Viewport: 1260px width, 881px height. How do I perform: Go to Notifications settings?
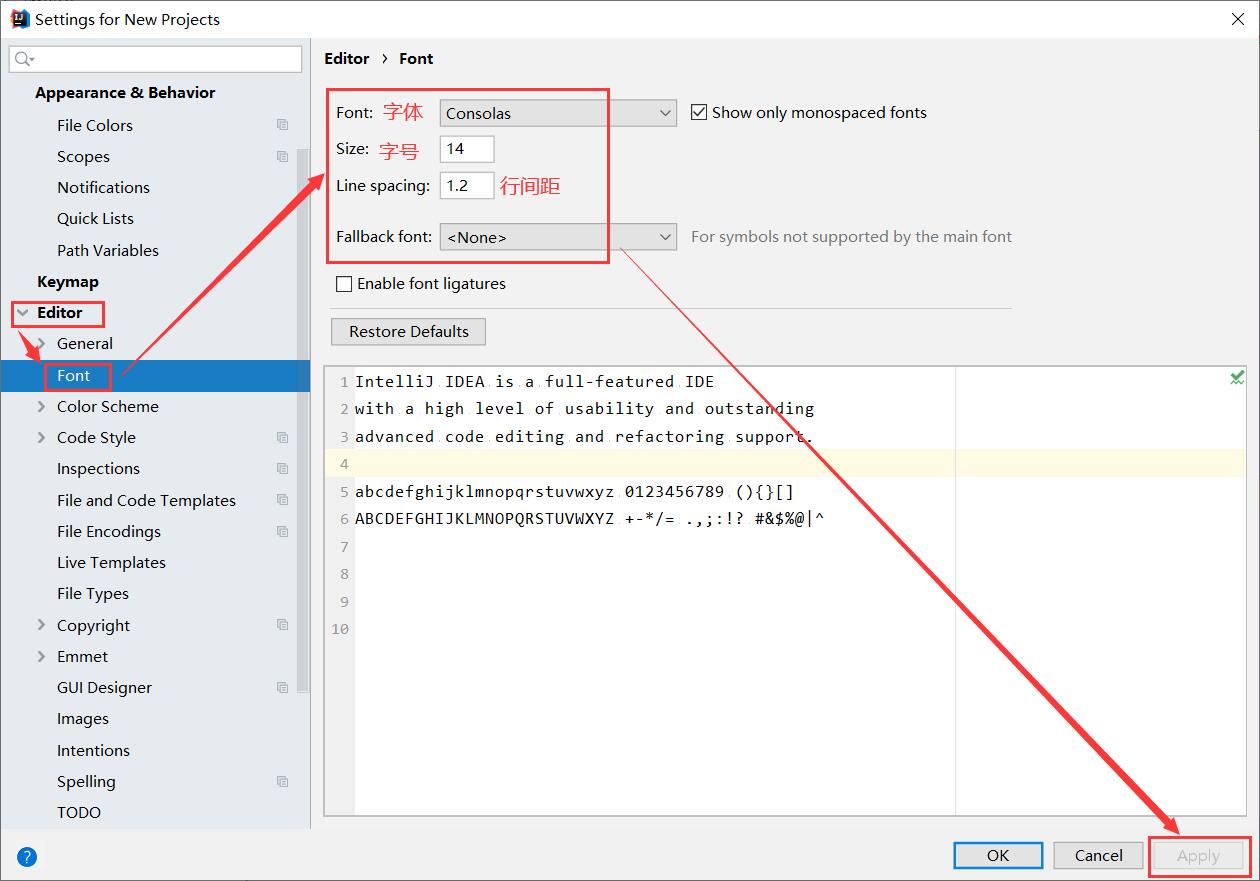(x=103, y=187)
